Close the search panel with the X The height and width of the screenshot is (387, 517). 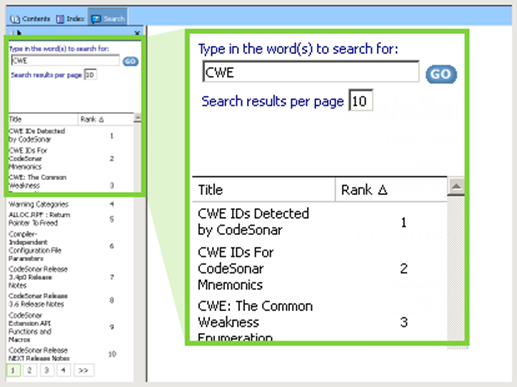137,33
